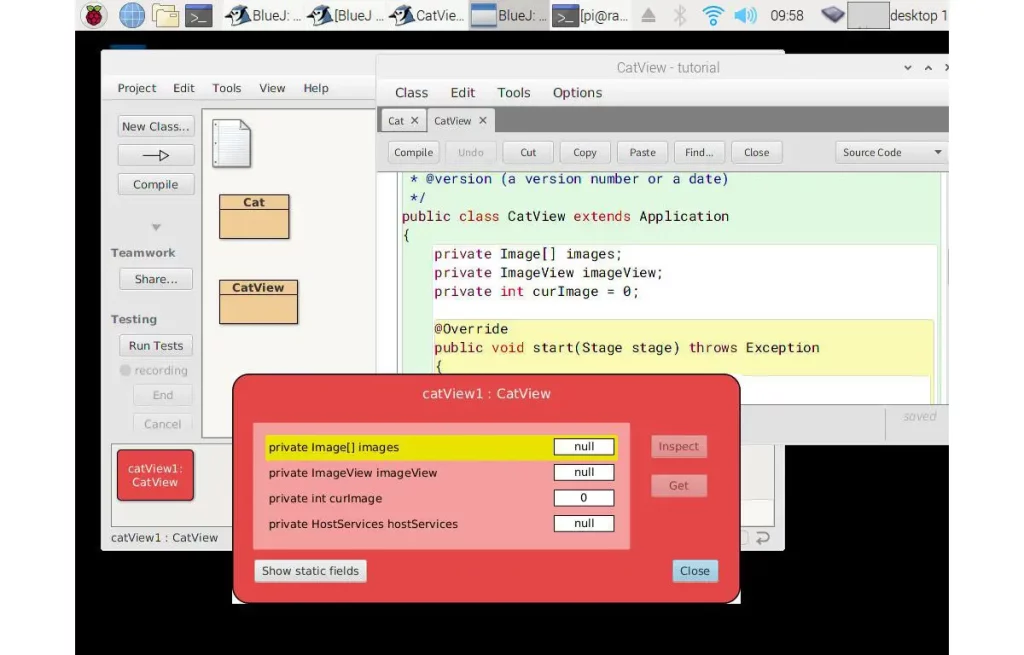
Task: Select the CatView class box
Action: point(259,302)
